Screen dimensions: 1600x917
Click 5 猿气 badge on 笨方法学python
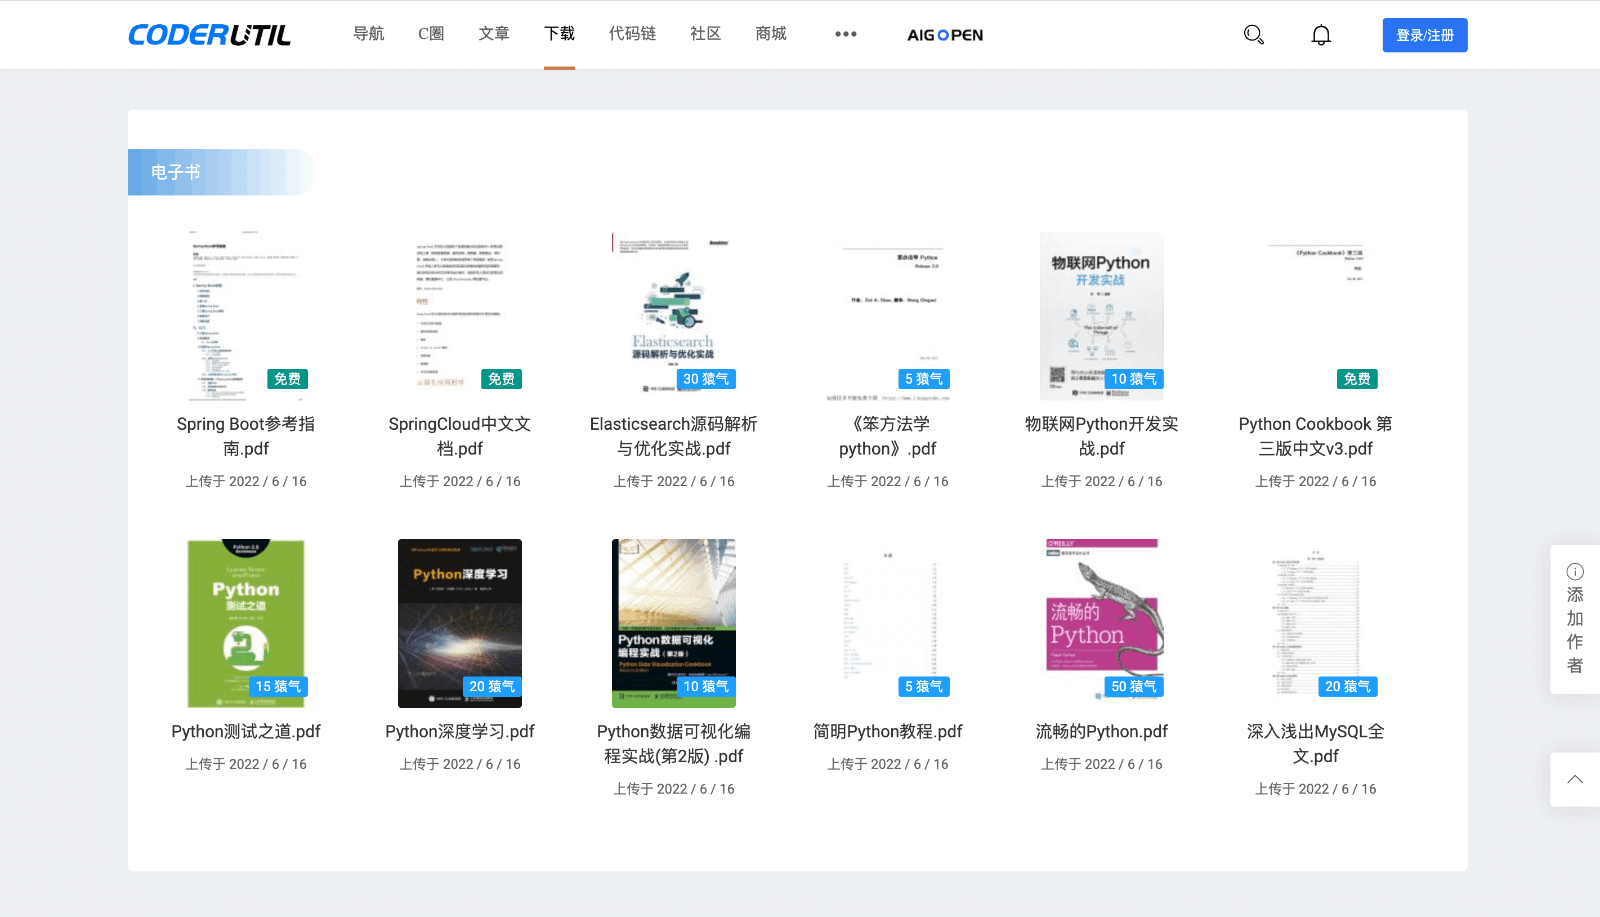pyautogui.click(x=924, y=379)
